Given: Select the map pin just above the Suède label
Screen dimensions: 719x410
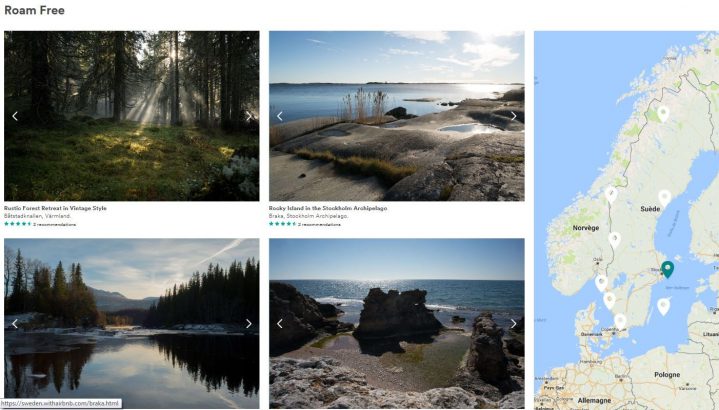Looking at the screenshot, I should click(664, 198).
